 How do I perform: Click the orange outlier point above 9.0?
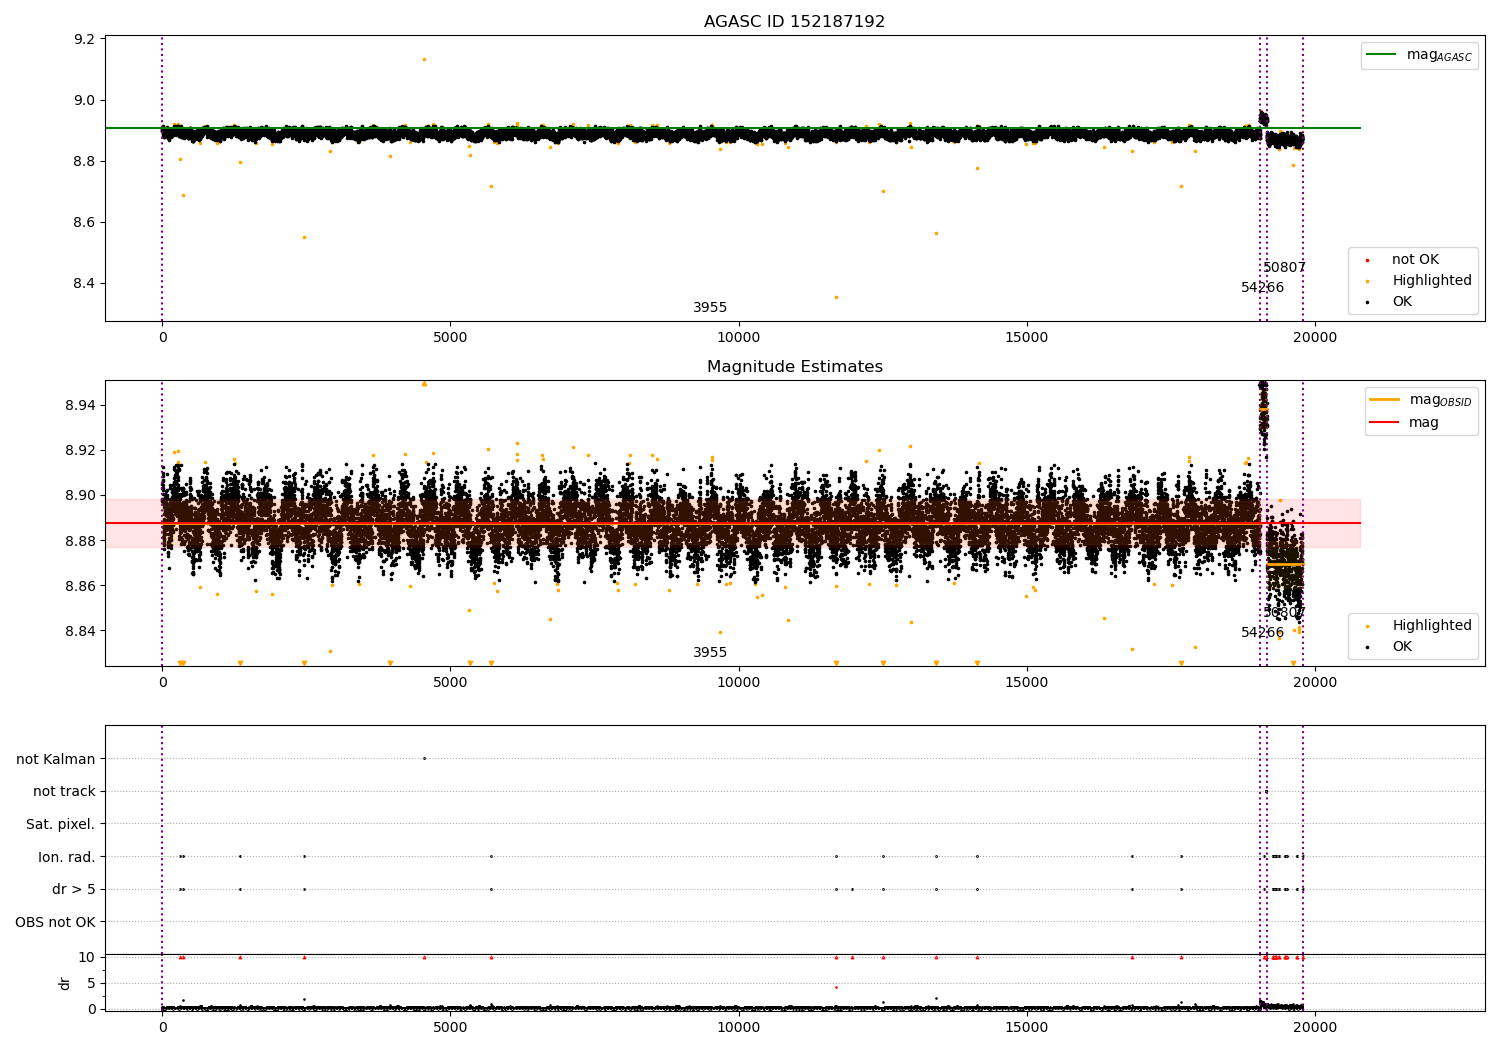tap(424, 59)
